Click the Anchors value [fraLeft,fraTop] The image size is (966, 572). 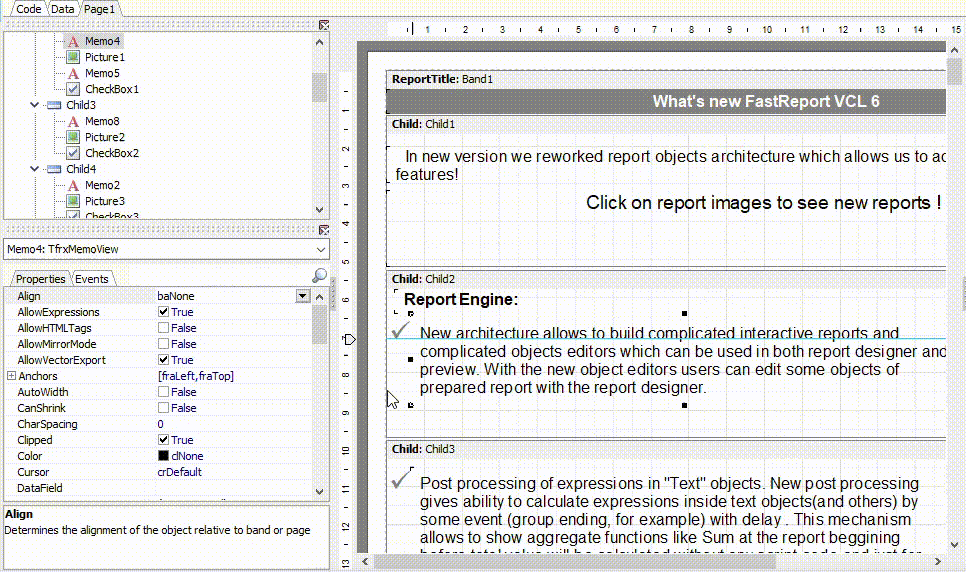click(x=196, y=376)
